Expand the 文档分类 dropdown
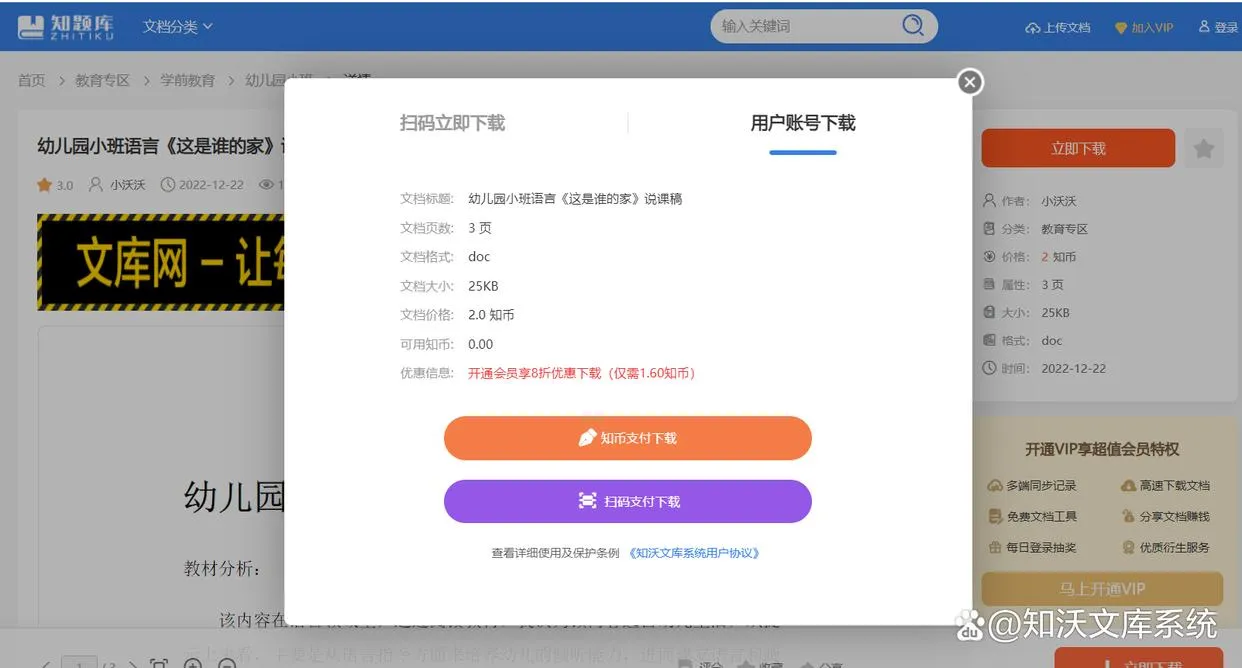Viewport: 1242px width, 668px height. 178,27
